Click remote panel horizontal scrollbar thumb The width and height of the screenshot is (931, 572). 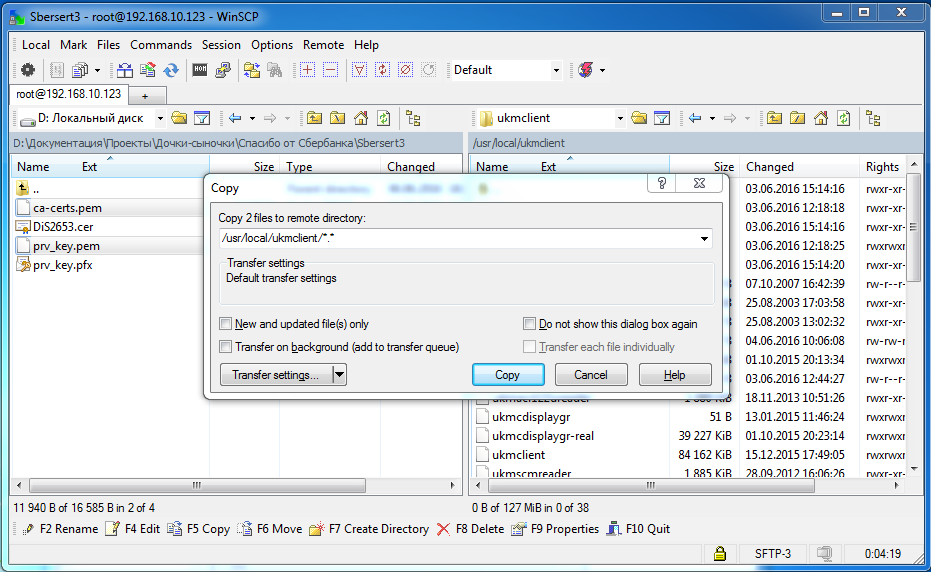point(651,485)
